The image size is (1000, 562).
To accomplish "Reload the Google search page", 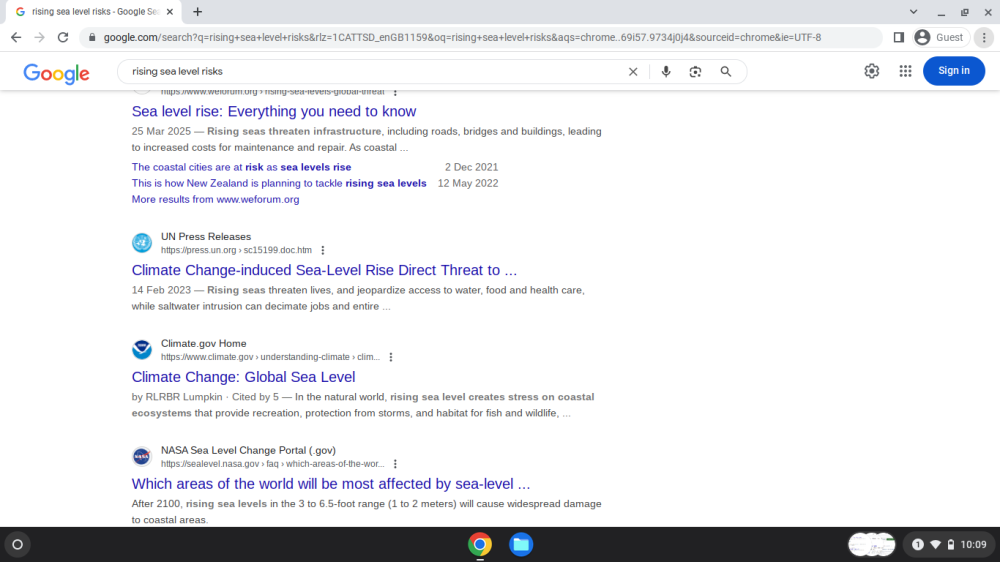I will pyautogui.click(x=62, y=38).
